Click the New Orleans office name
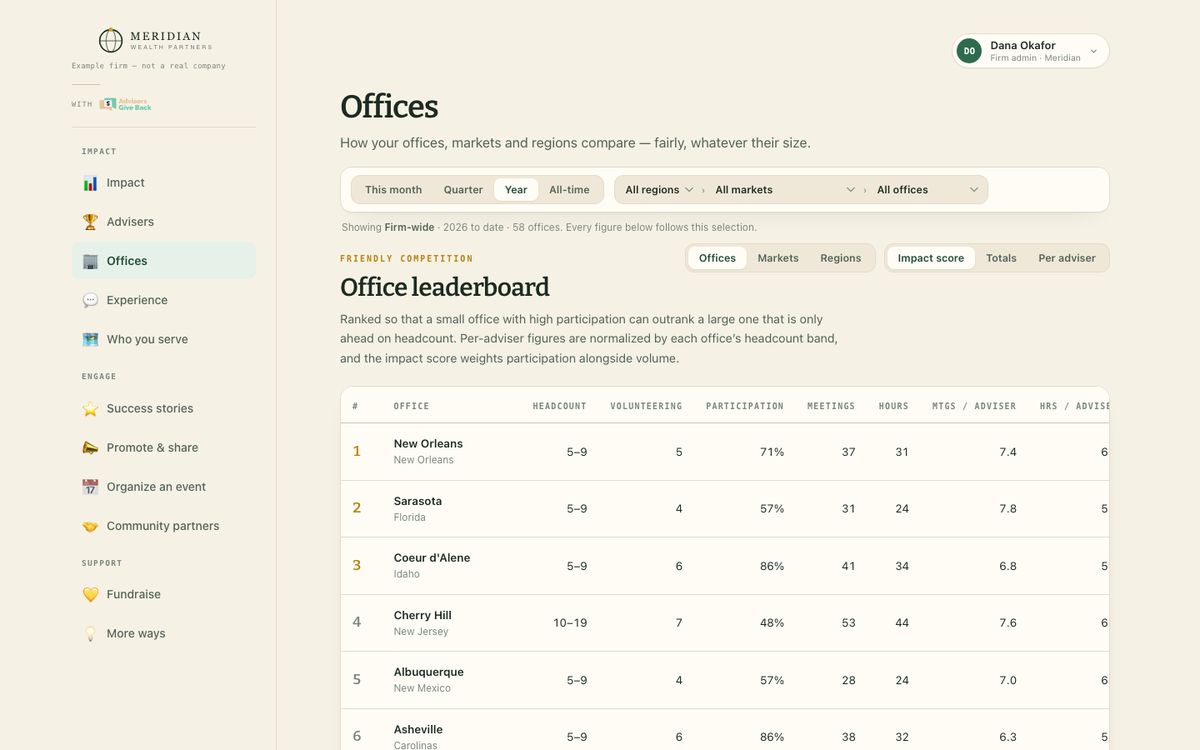Screen dimensions: 1200x750 point(428,444)
